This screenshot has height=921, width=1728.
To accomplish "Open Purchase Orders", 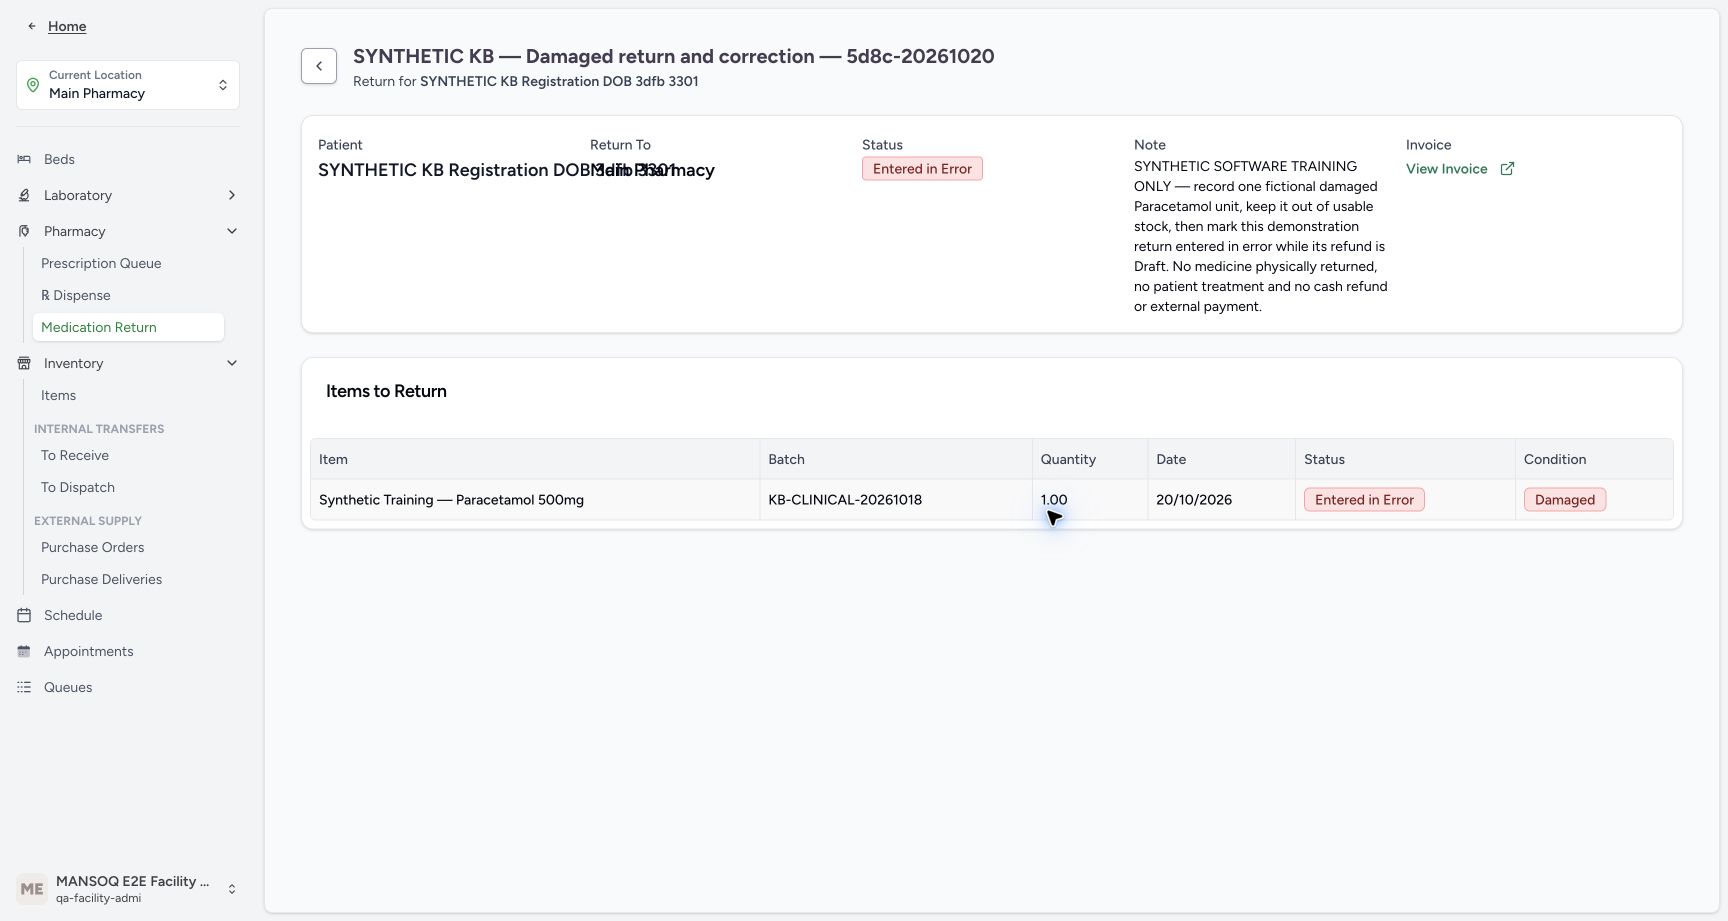I will coord(92,547).
